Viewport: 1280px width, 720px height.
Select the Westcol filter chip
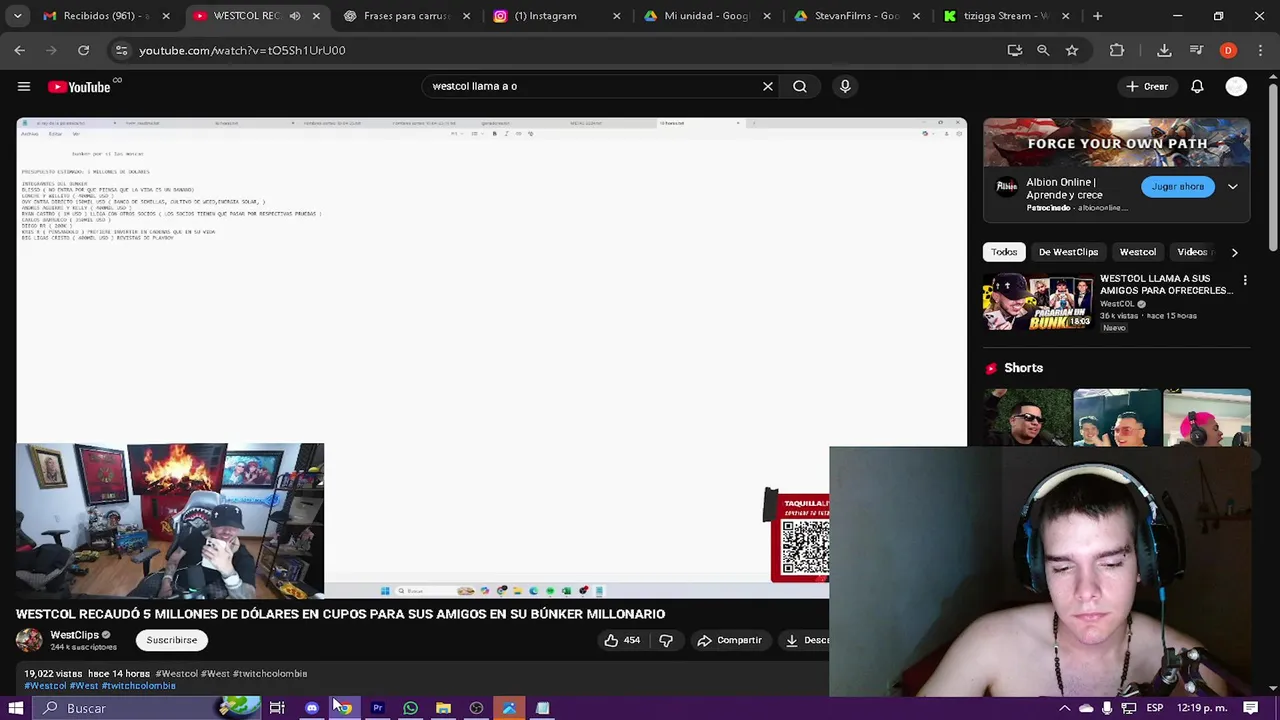pos(1138,252)
